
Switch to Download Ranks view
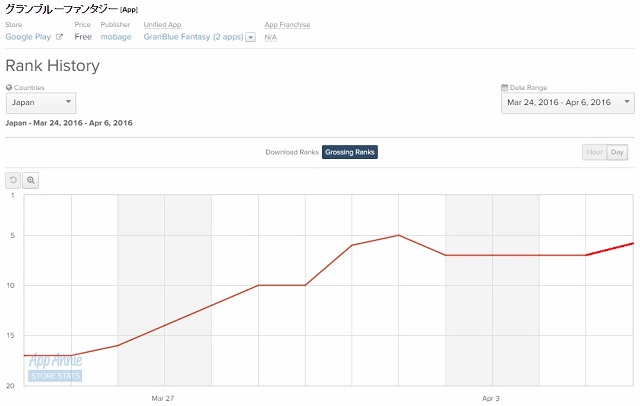(x=292, y=152)
